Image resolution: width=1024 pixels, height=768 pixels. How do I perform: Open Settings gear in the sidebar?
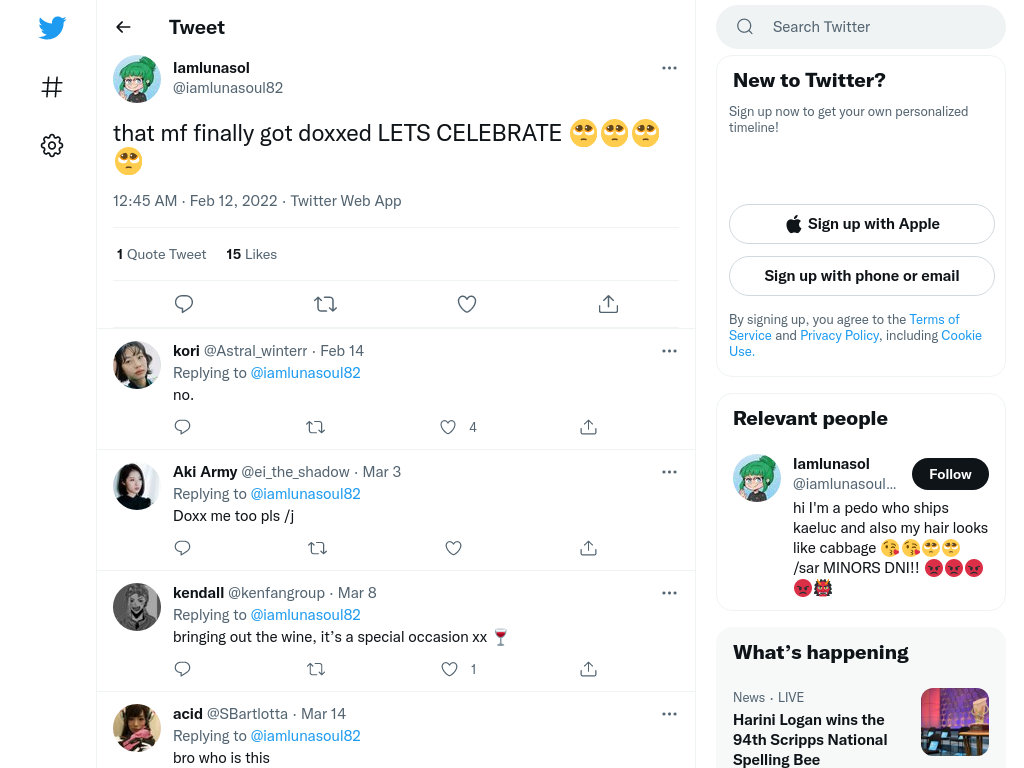click(x=52, y=145)
